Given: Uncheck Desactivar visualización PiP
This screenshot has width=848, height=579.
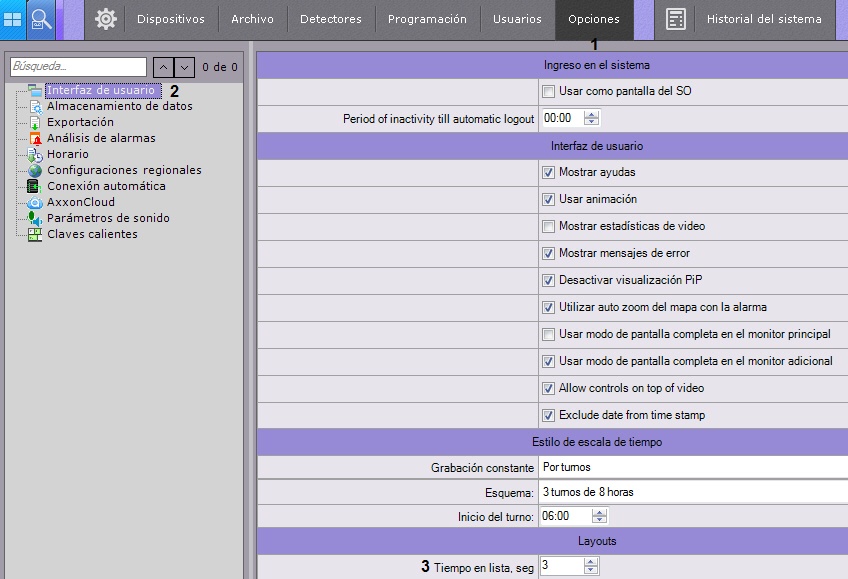Looking at the screenshot, I should (548, 280).
